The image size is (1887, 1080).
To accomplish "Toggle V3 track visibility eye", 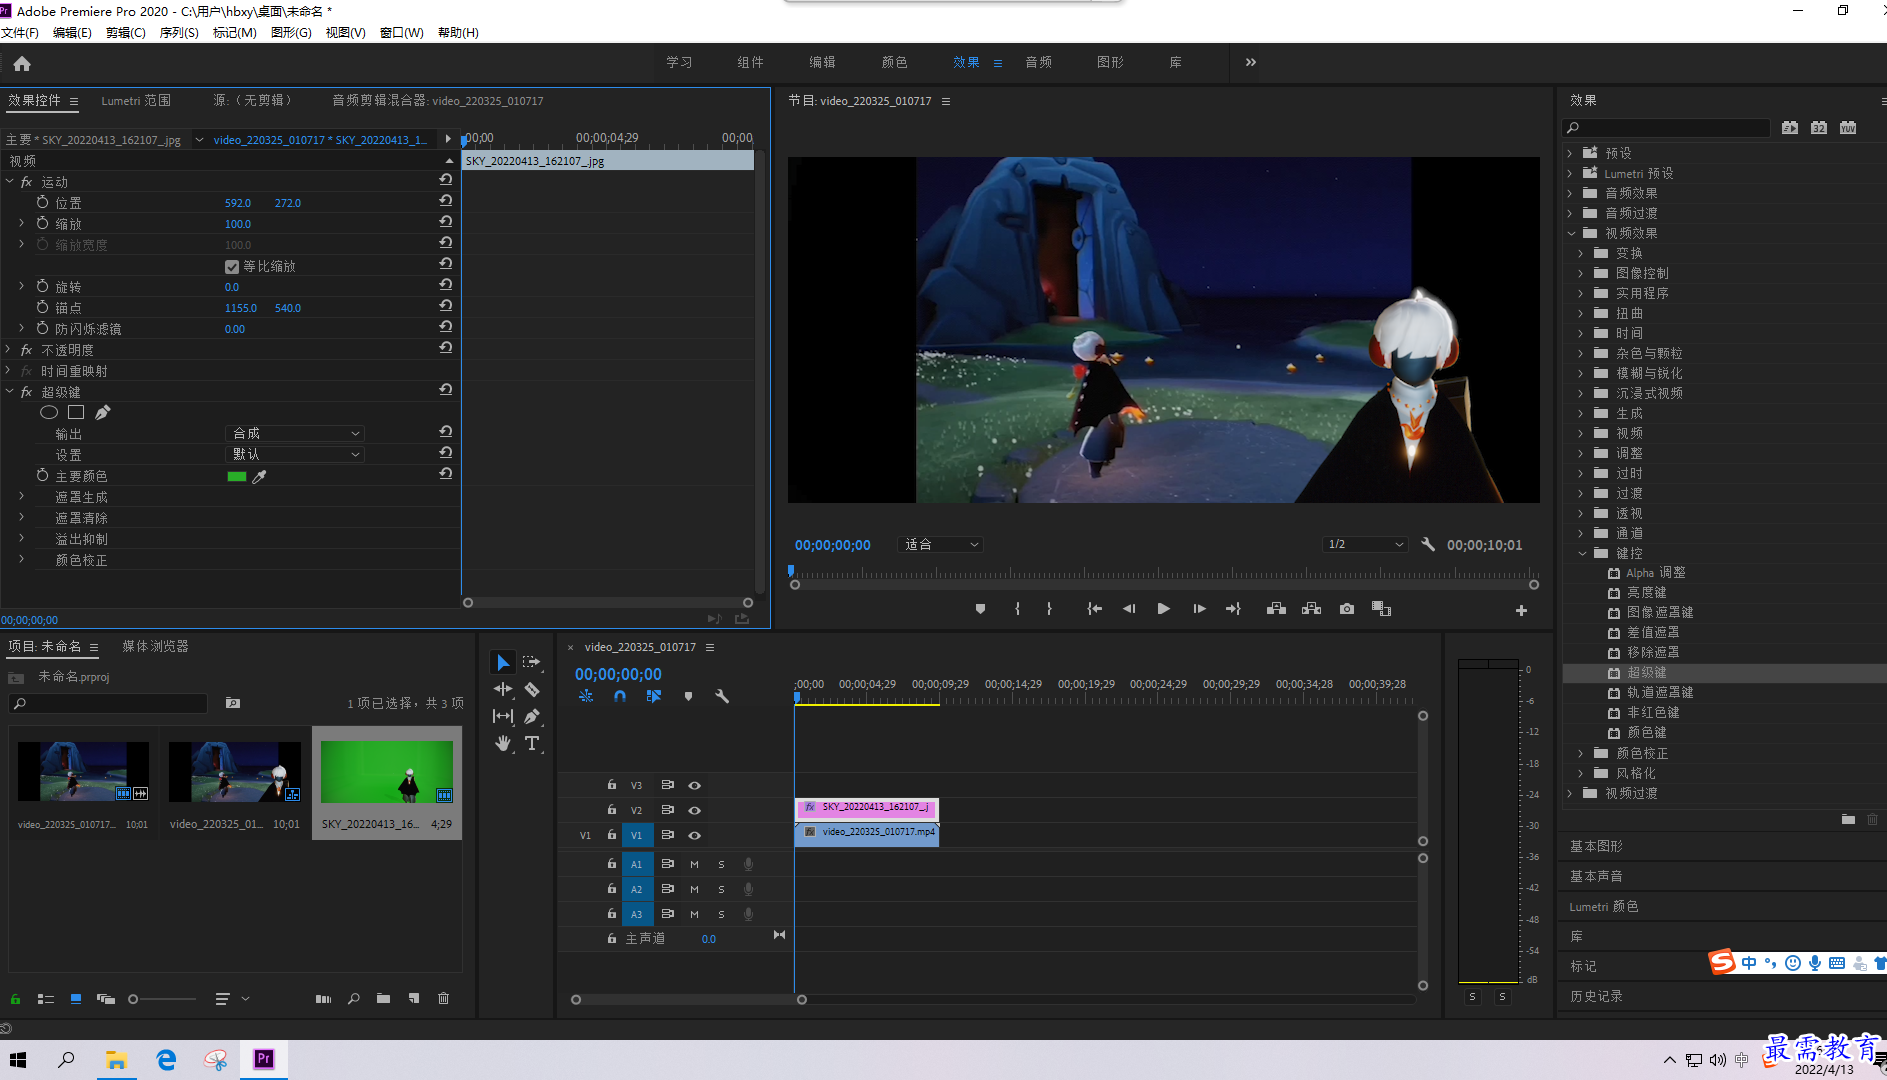I will (x=694, y=785).
